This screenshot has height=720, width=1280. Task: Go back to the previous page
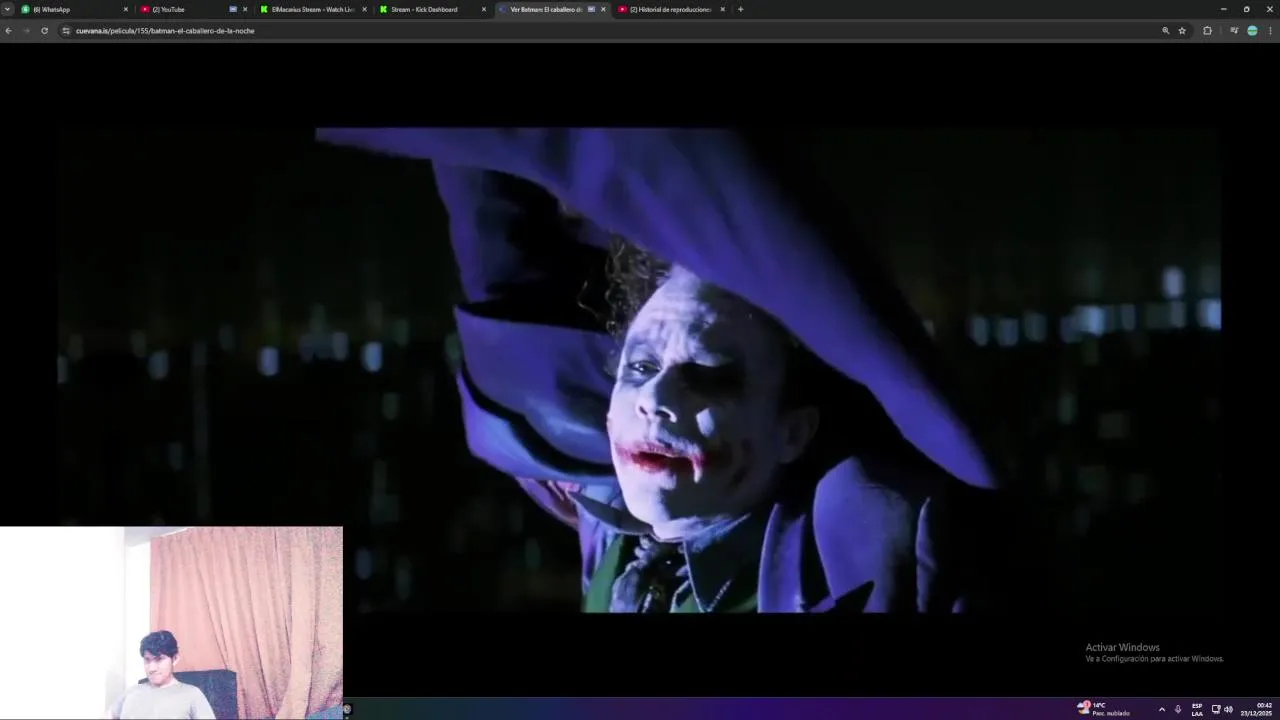[x=8, y=31]
